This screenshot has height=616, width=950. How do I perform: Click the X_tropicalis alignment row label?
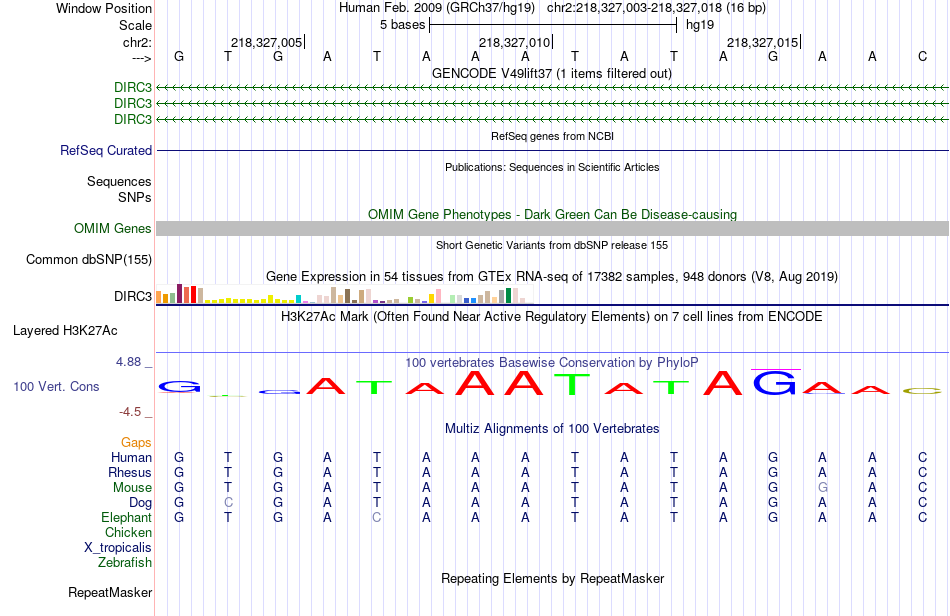(x=118, y=548)
